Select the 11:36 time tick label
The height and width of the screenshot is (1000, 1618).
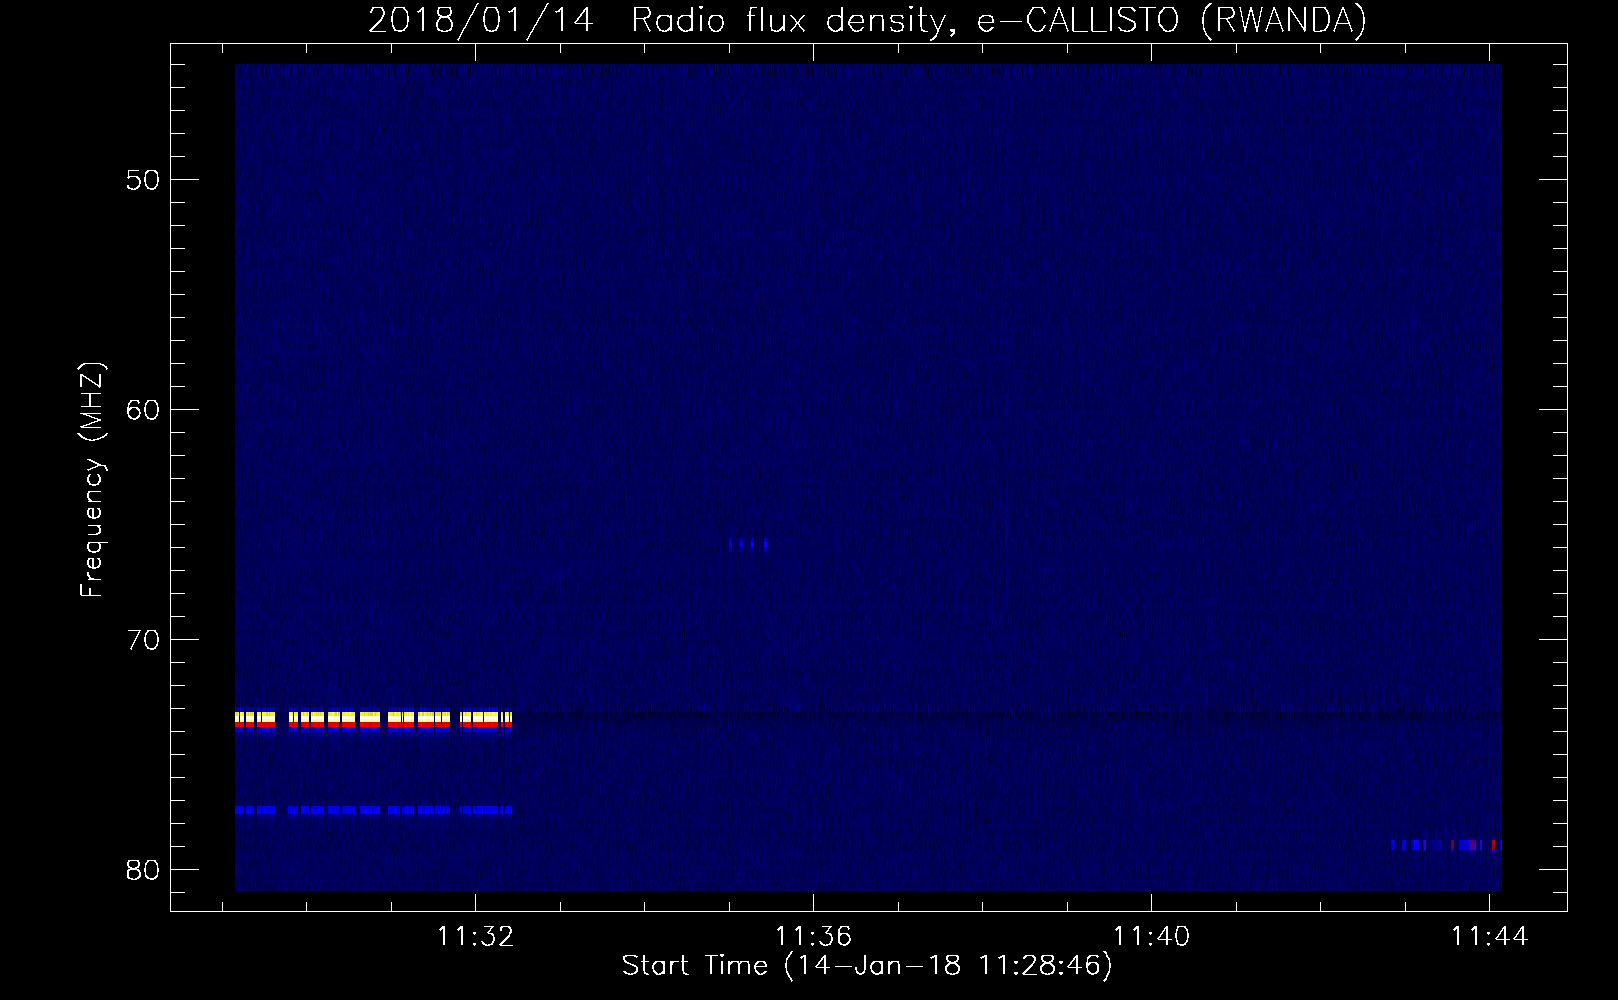tap(814, 937)
